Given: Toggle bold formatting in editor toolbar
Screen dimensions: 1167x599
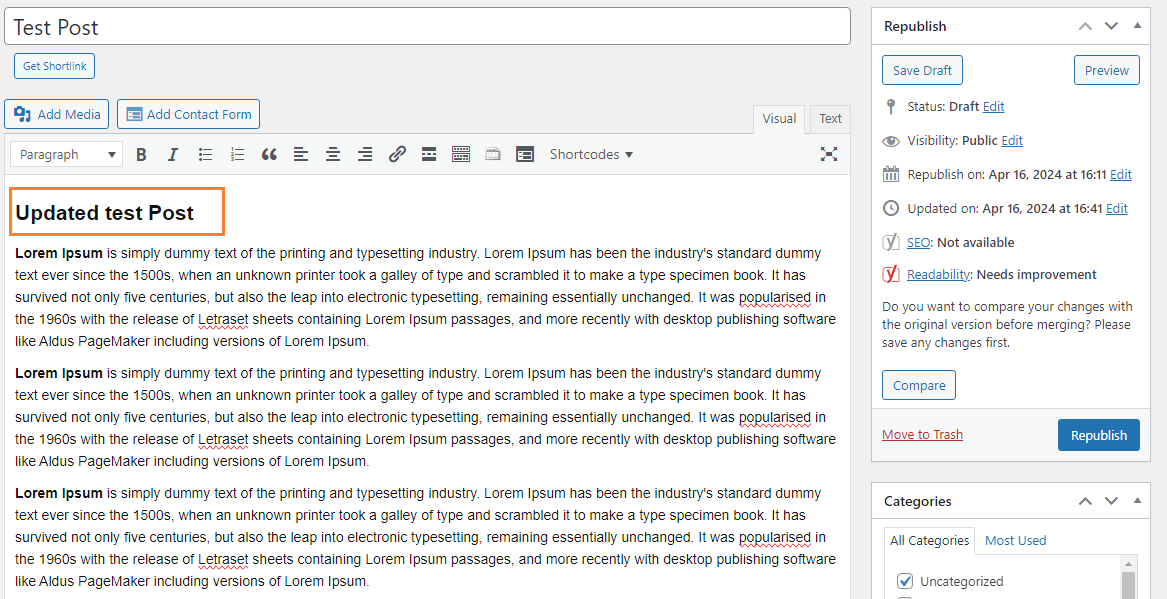Looking at the screenshot, I should [x=141, y=154].
